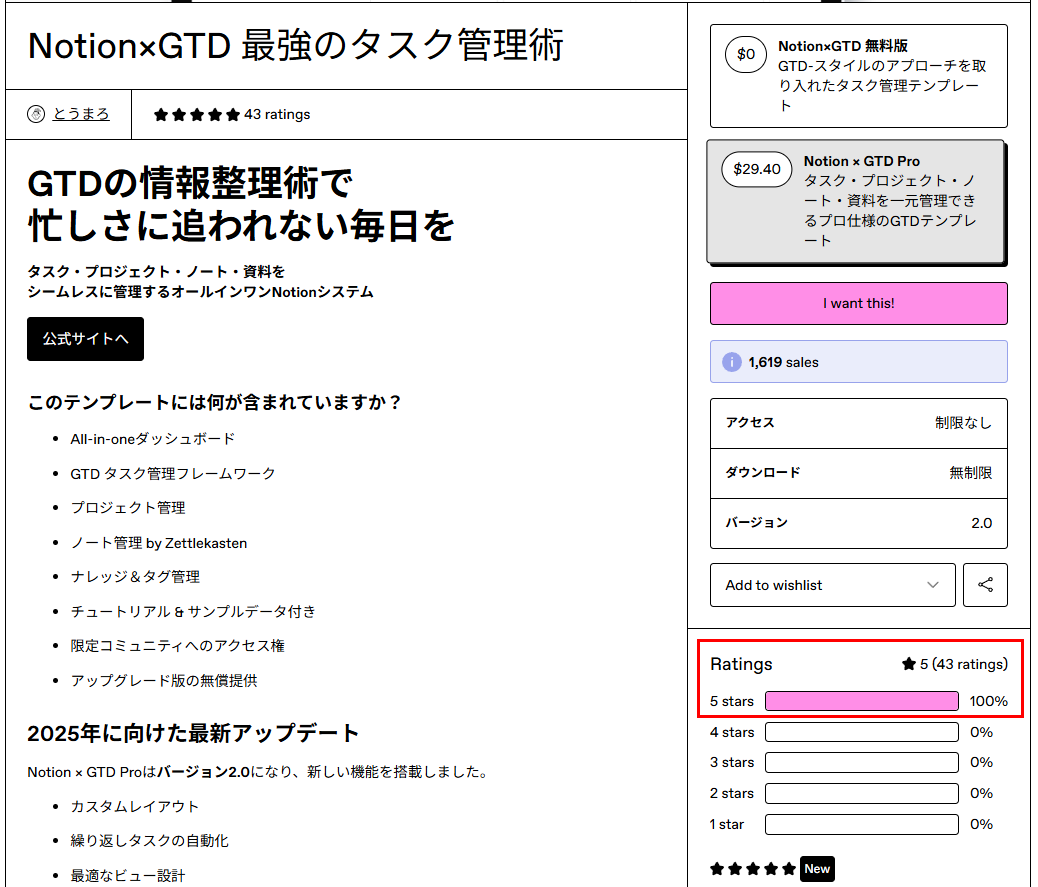This screenshot has width=1038, height=887.
Task: Click the このテンプレートには何が含まれていますか？ heading
Action: (x=214, y=402)
